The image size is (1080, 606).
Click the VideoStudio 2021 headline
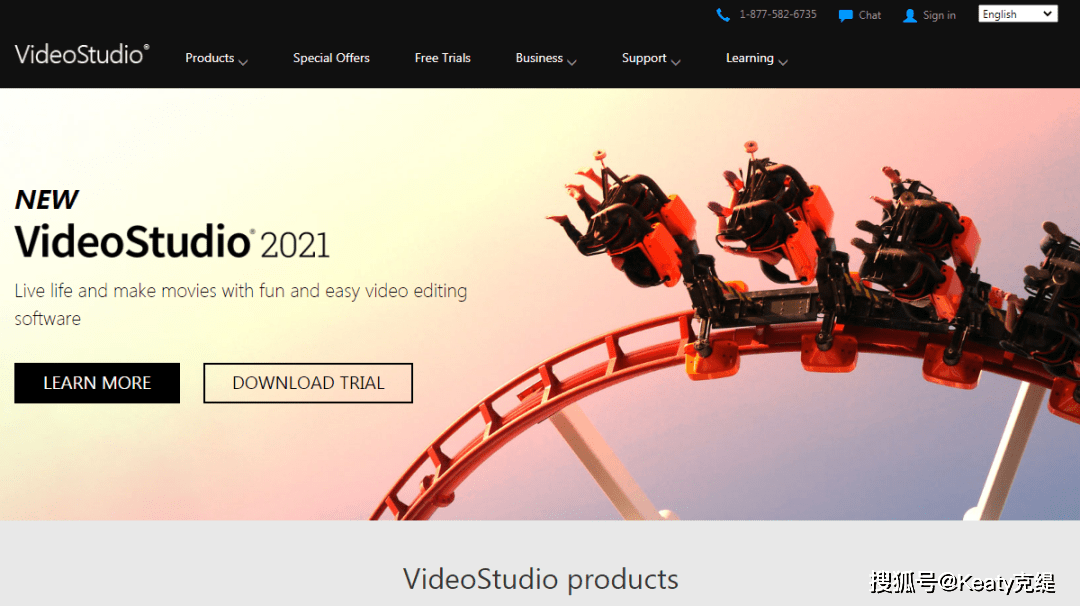pos(172,242)
